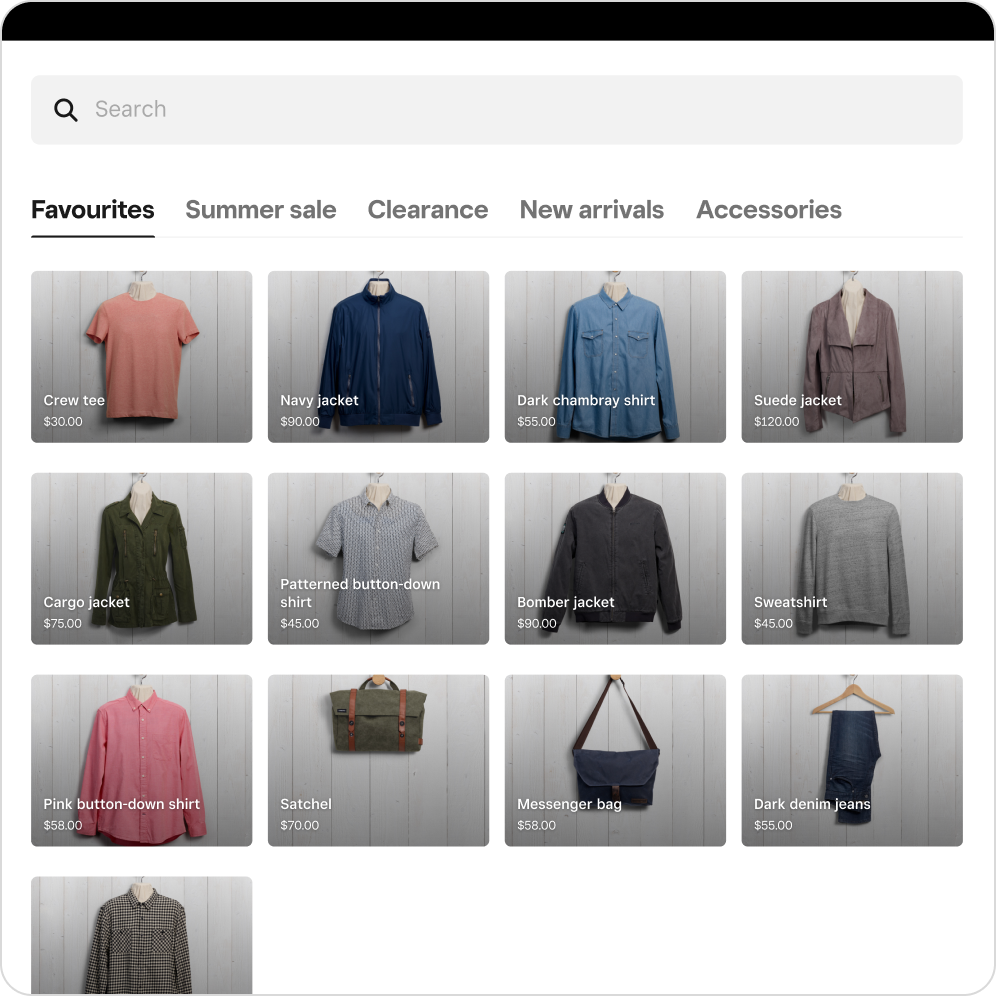Open the Messenger bag product card
The height and width of the screenshot is (996, 996).
click(616, 760)
